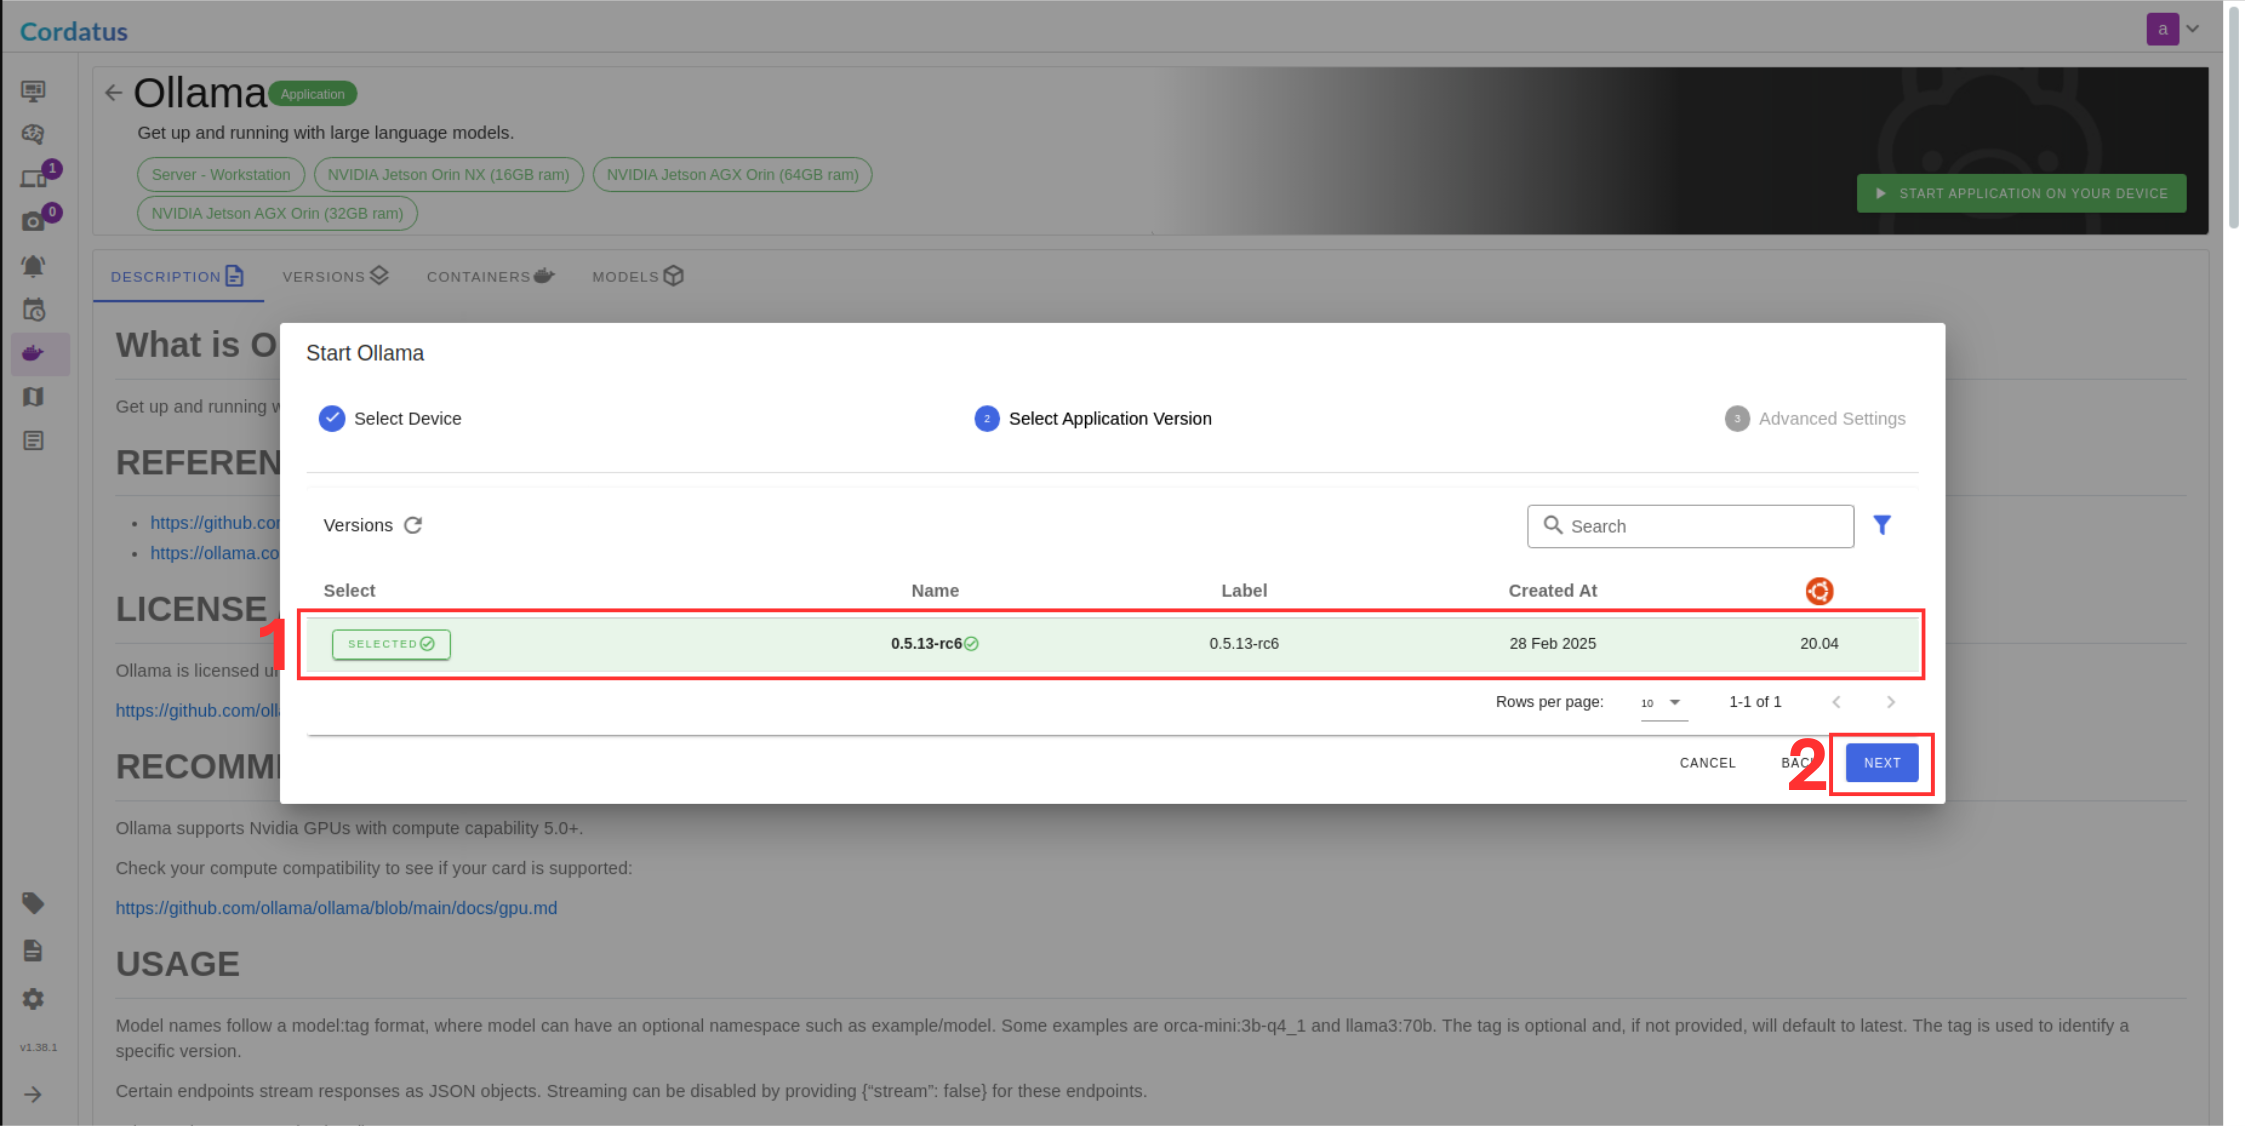Expand the user account menu chevron
The image size is (2245, 1126).
tap(2193, 29)
